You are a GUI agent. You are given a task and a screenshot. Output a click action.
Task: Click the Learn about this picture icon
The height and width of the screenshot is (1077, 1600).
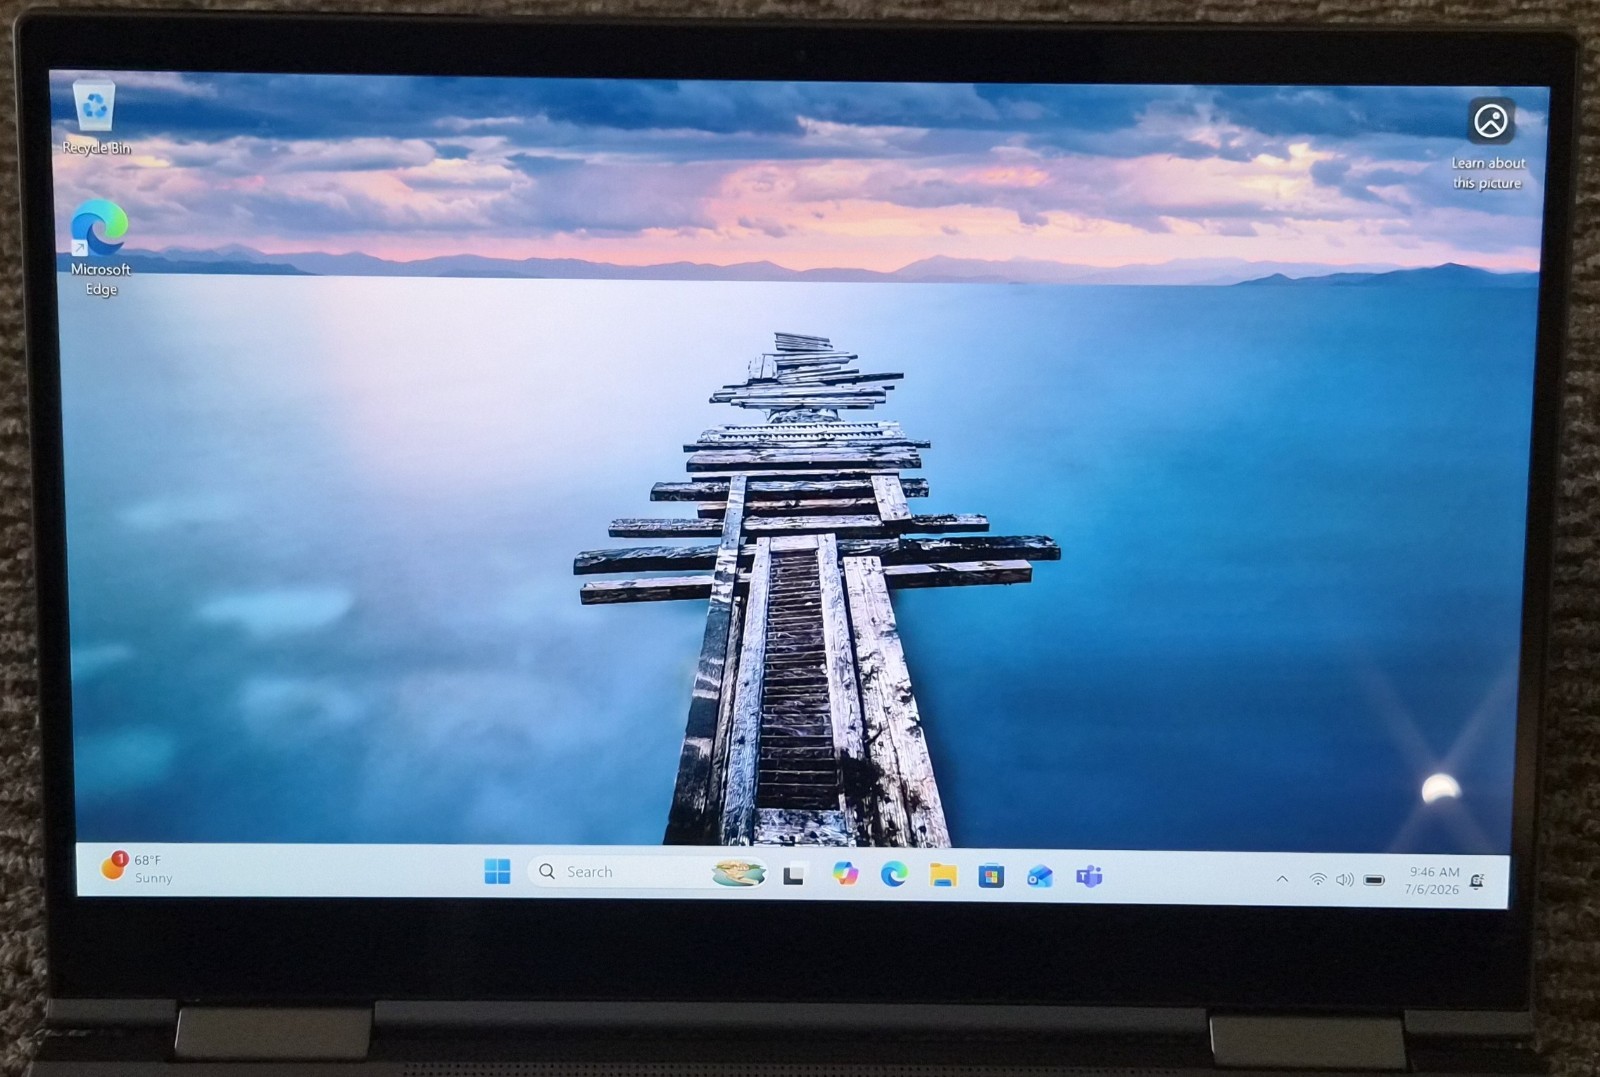point(1489,144)
